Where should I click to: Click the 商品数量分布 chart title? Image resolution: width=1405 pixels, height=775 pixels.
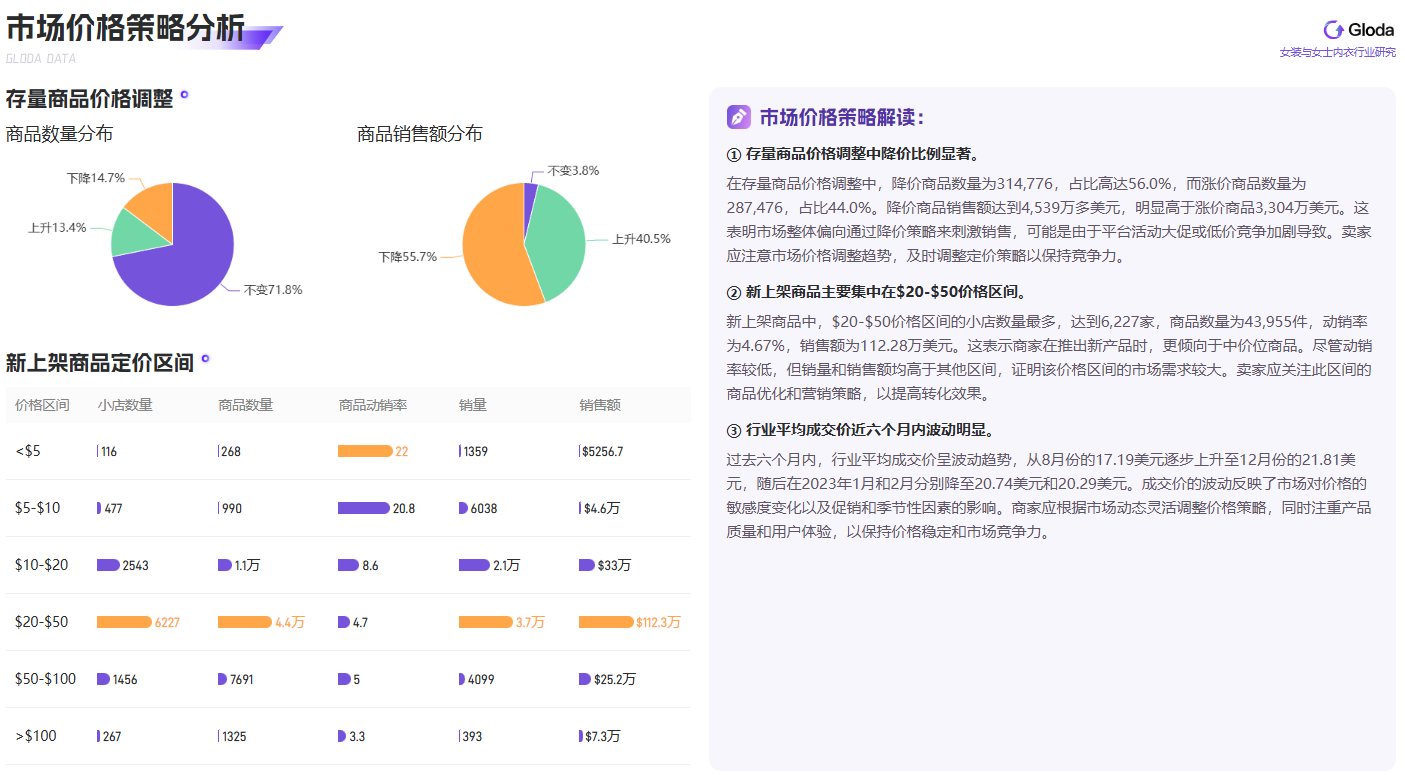click(x=57, y=133)
